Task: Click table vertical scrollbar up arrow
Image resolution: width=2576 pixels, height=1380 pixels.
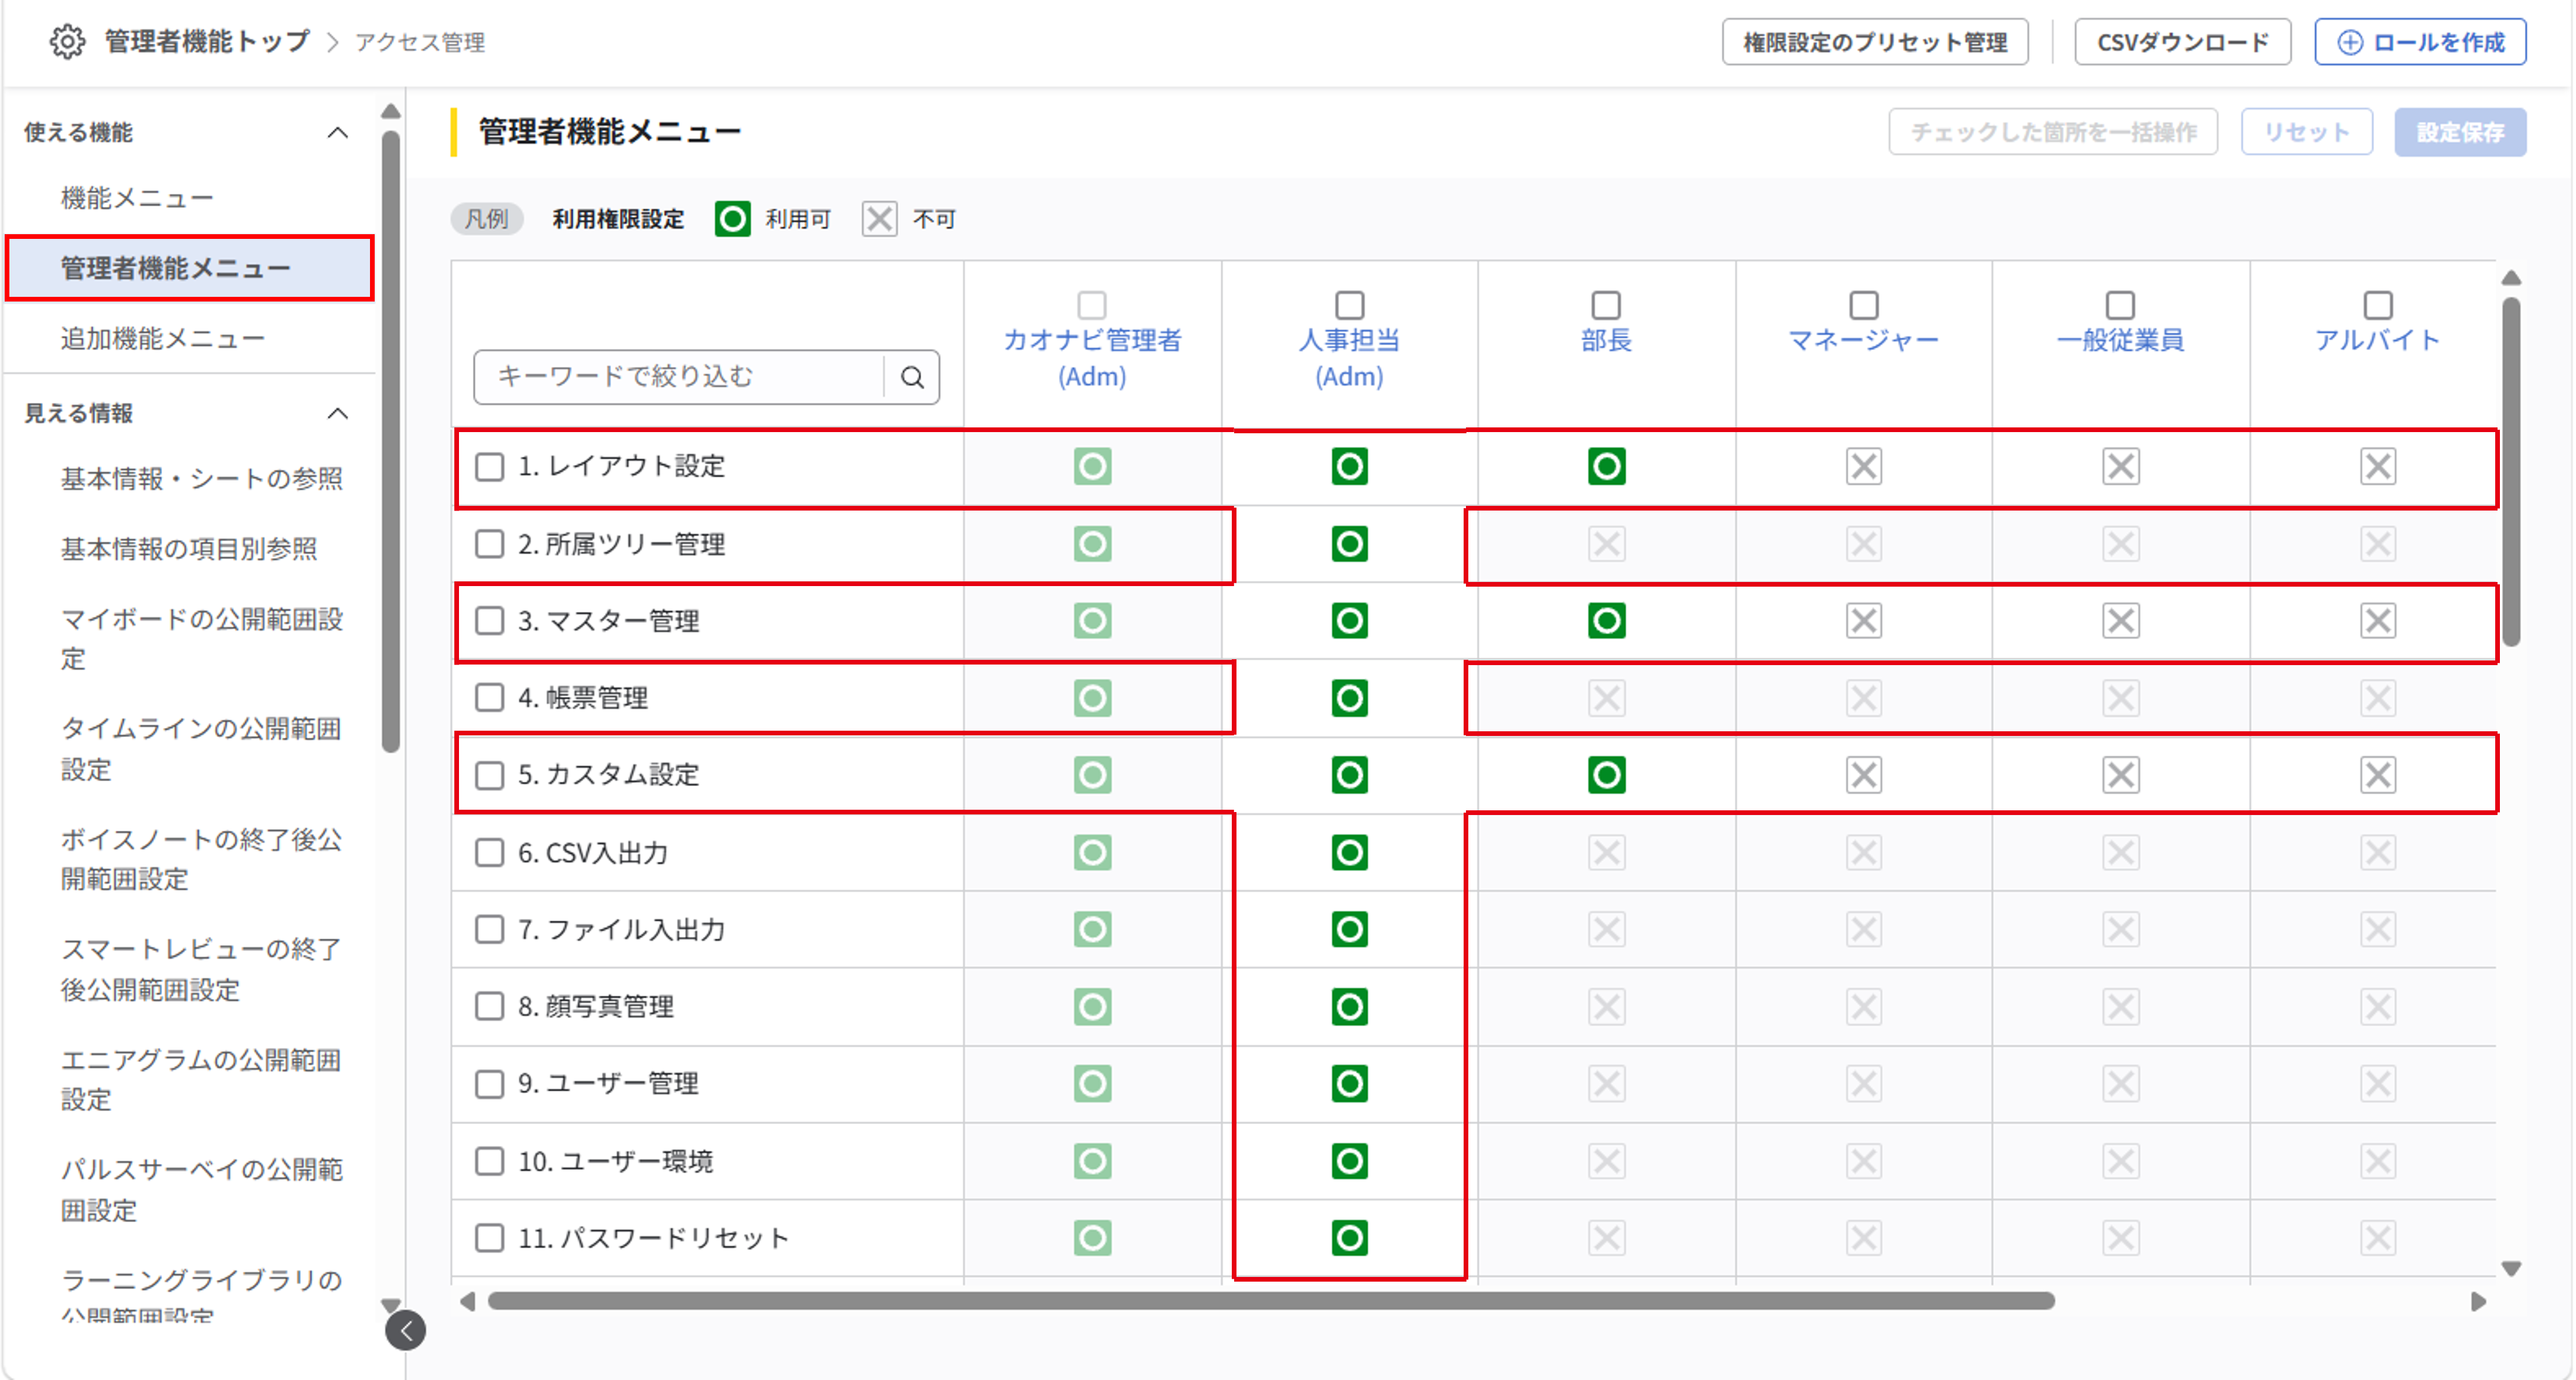Action: point(2510,278)
